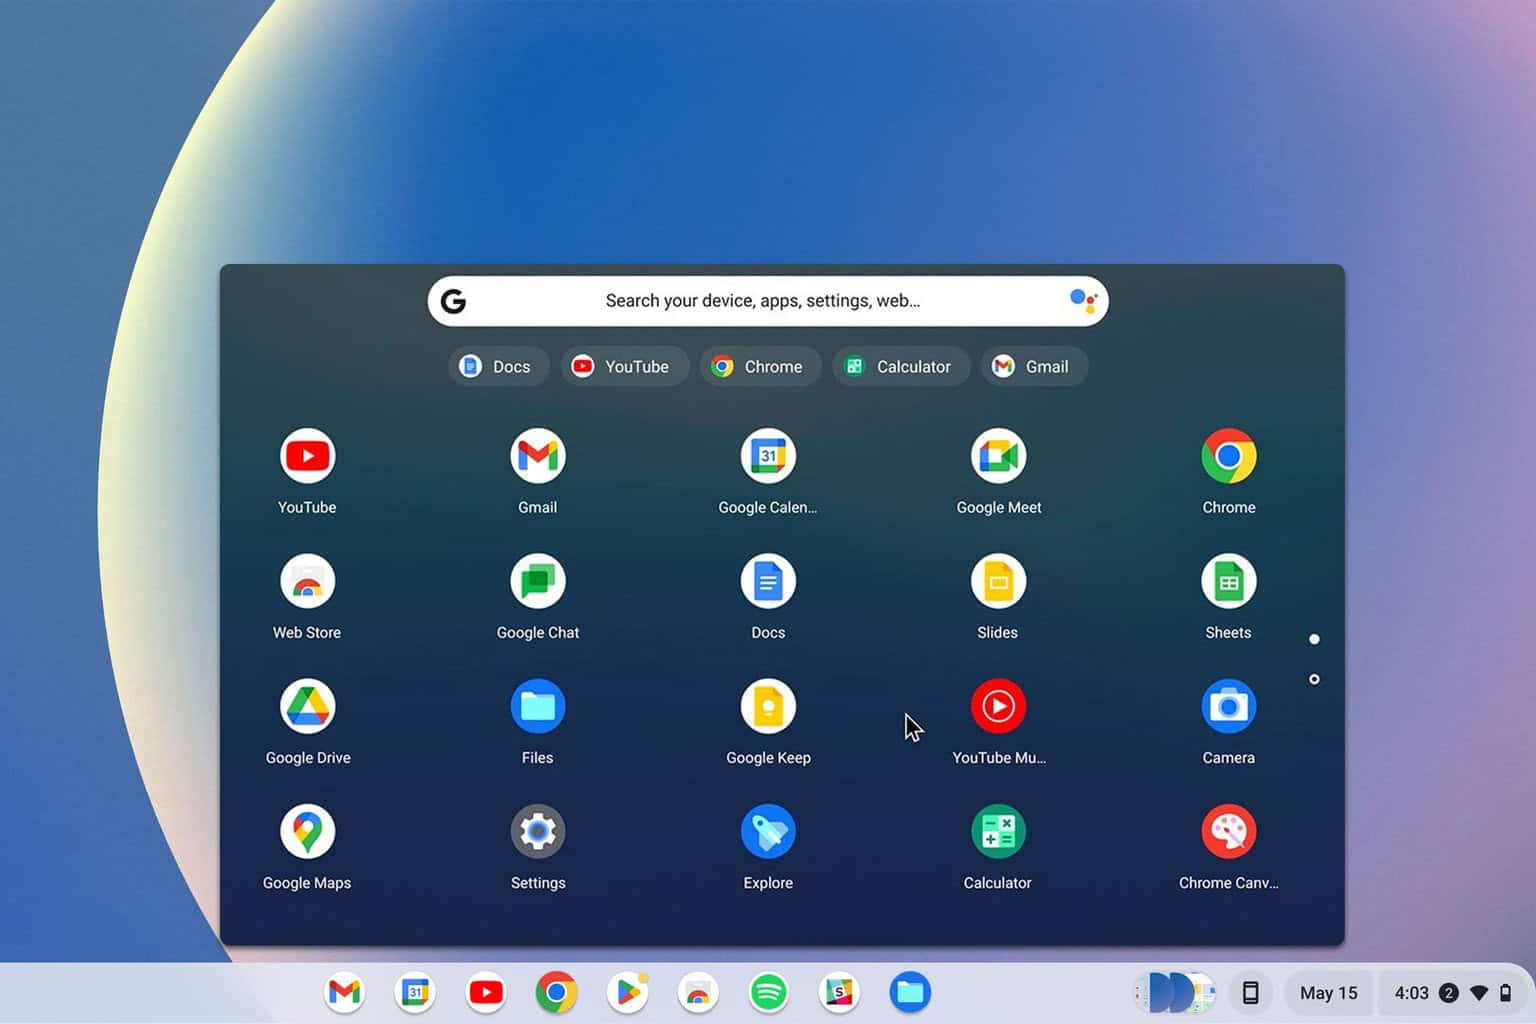Open the Settings app
Image resolution: width=1536 pixels, height=1024 pixels.
(538, 831)
